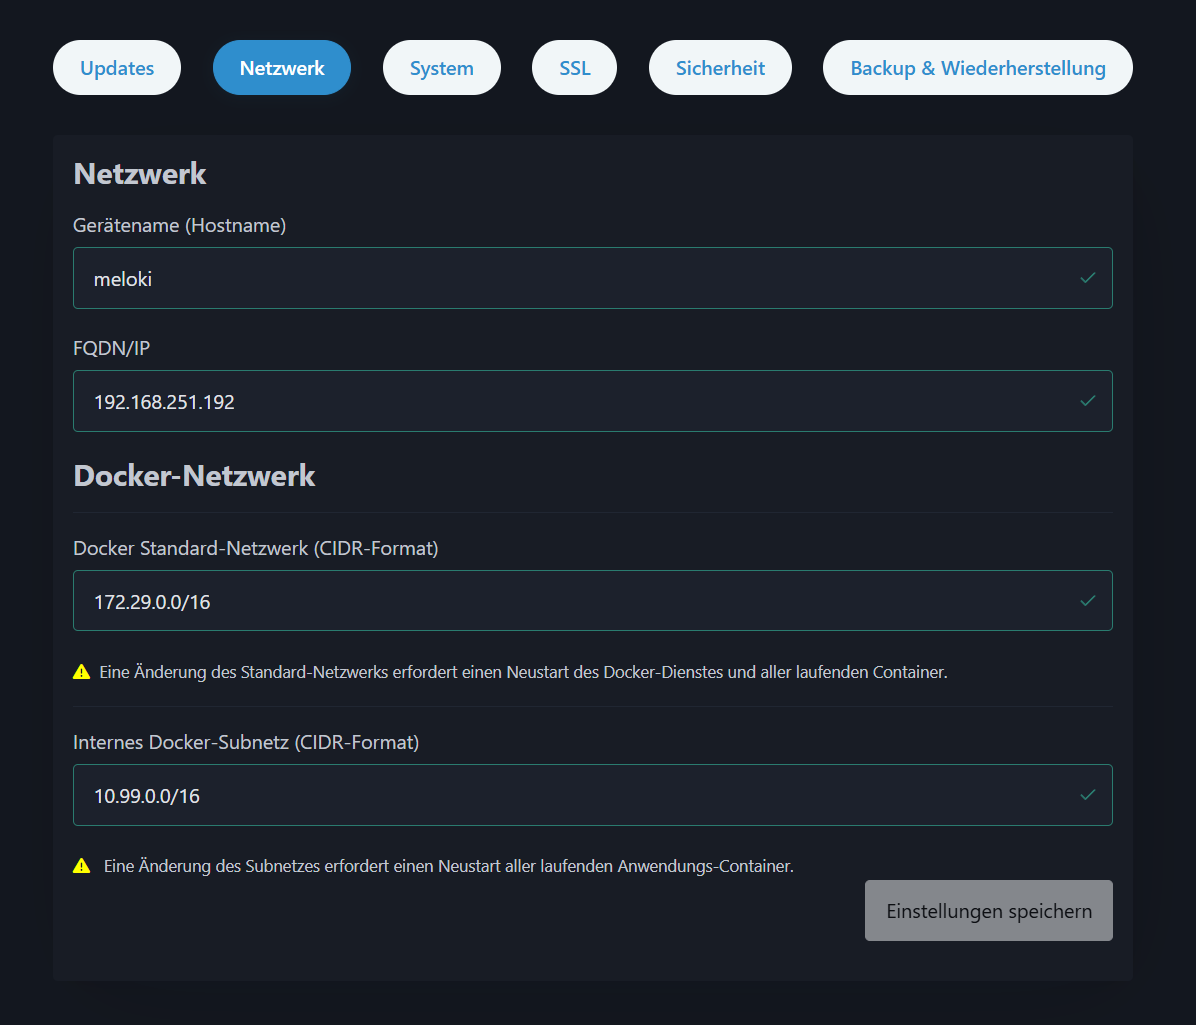Image resolution: width=1196 pixels, height=1025 pixels.
Task: Click the green checkmark in hostname field
Action: (x=1088, y=278)
